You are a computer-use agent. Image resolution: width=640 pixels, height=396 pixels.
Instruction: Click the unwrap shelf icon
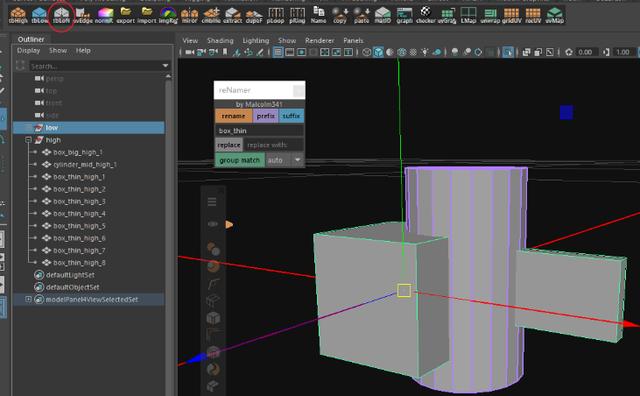(490, 15)
